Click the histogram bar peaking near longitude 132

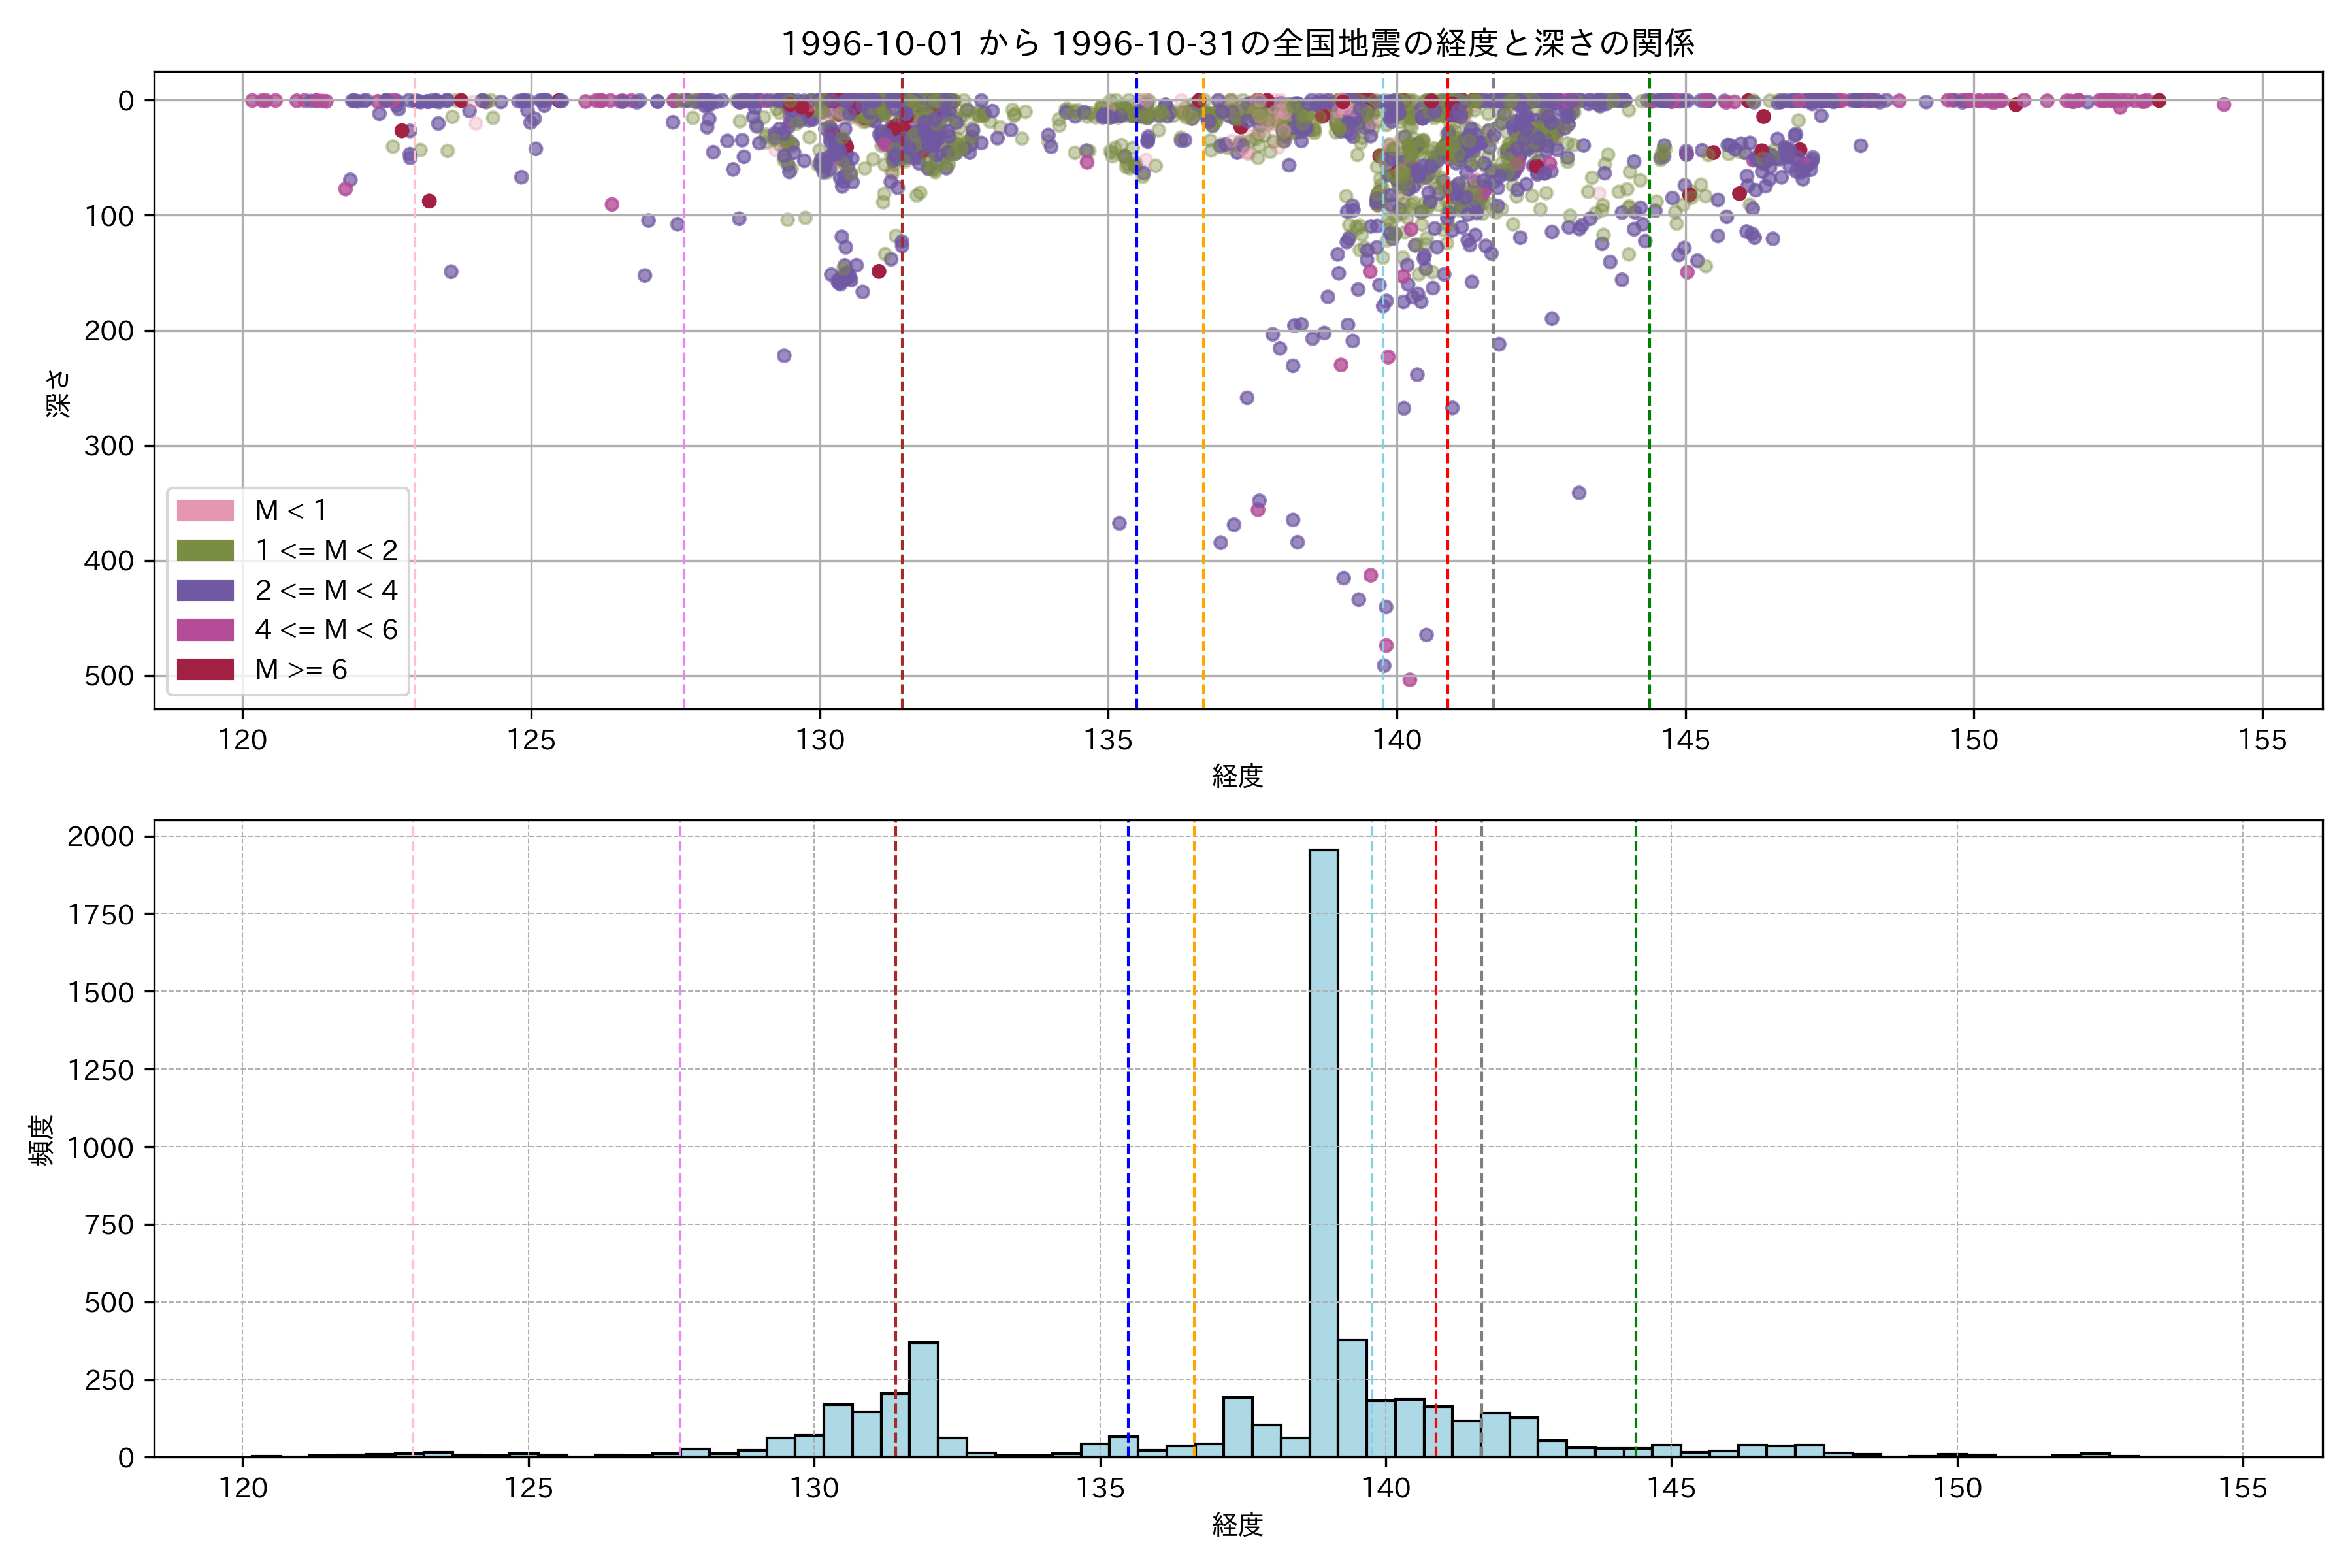923,1400
